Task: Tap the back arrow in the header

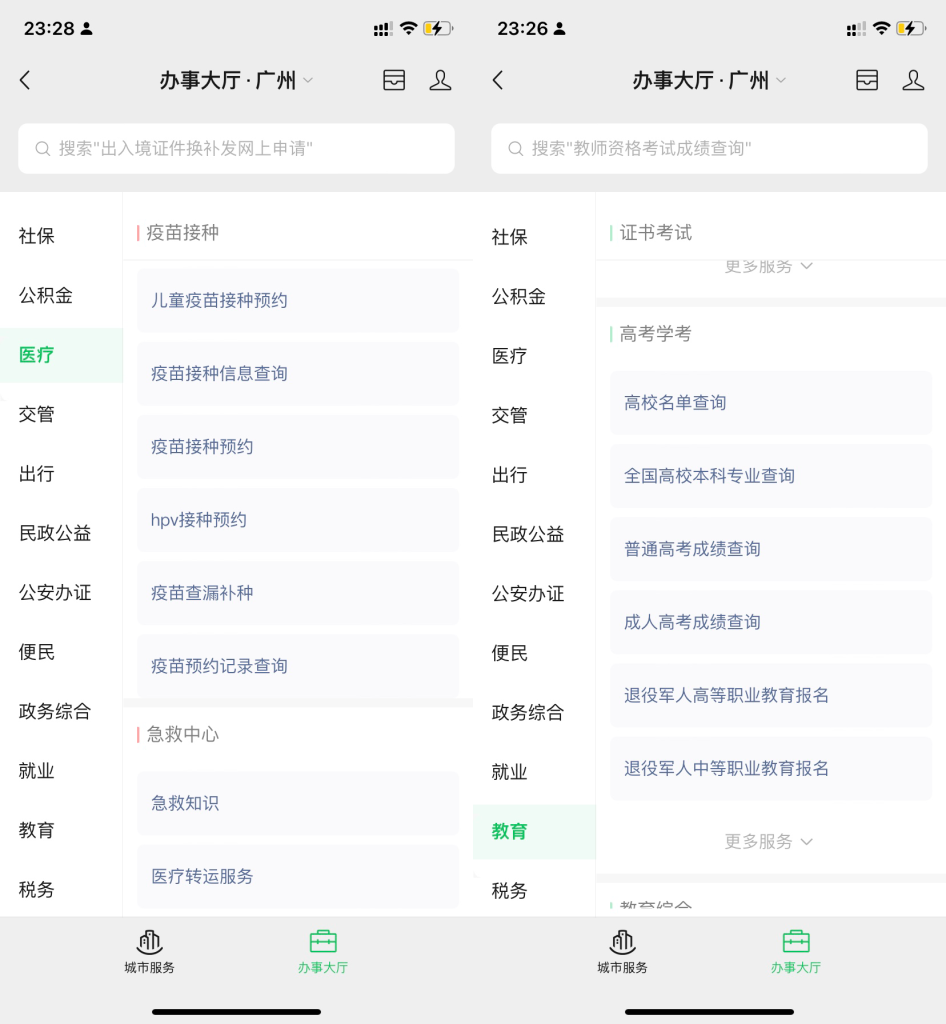Action: pyautogui.click(x=24, y=80)
